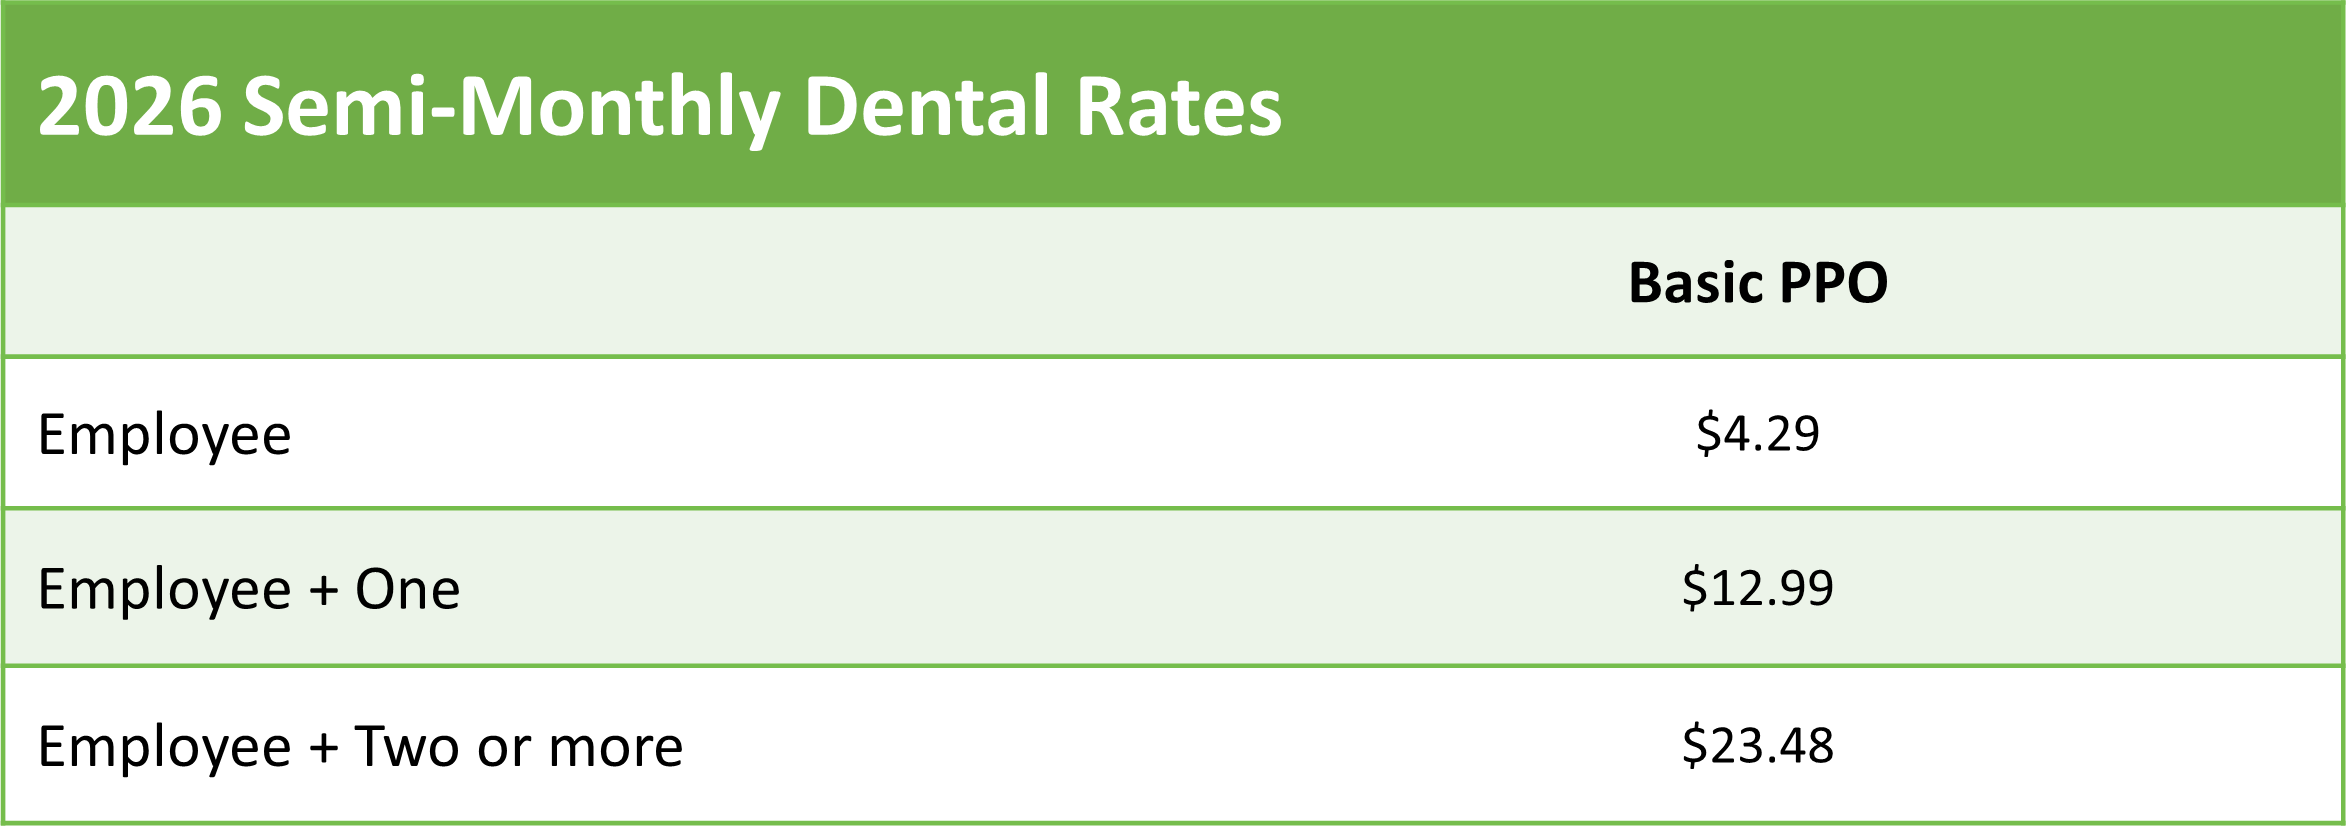Click the plus sign in "Employee + One"
Image resolution: width=2348 pixels, height=828 pixels.
pos(323,590)
